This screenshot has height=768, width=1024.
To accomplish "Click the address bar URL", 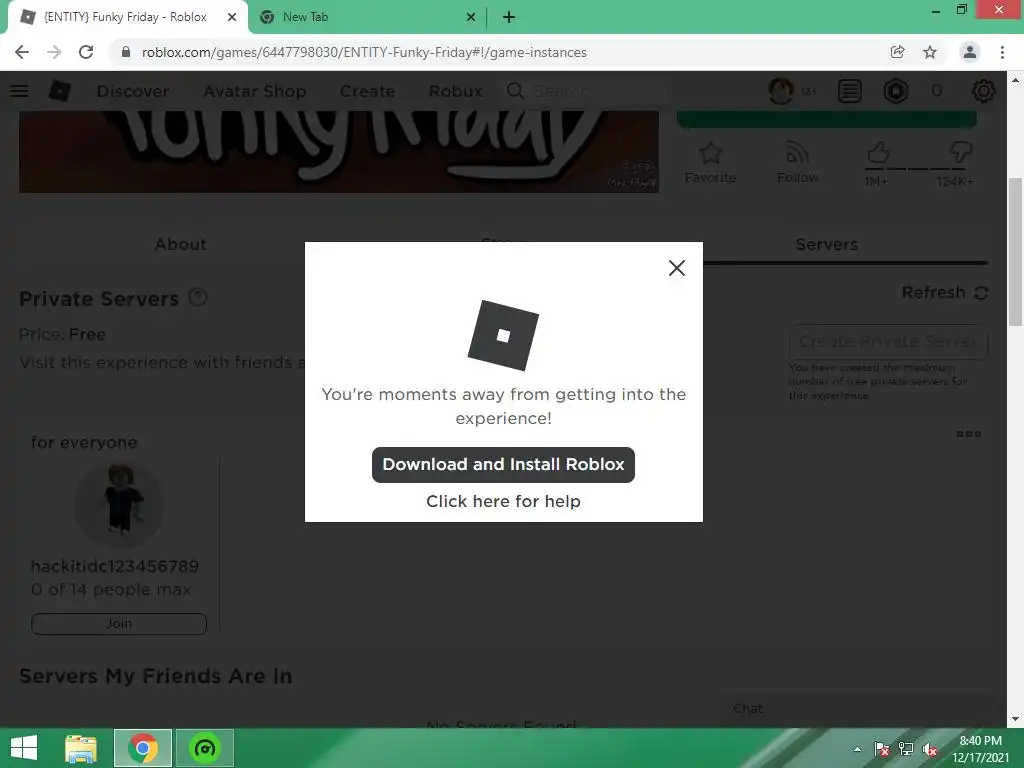I will pyautogui.click(x=364, y=52).
